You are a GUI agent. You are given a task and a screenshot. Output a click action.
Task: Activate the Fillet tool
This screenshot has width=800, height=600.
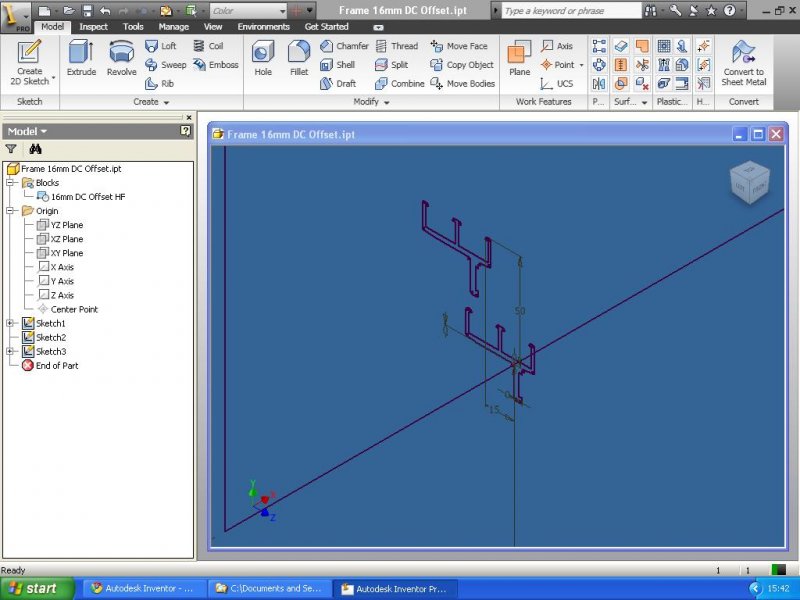(x=299, y=59)
